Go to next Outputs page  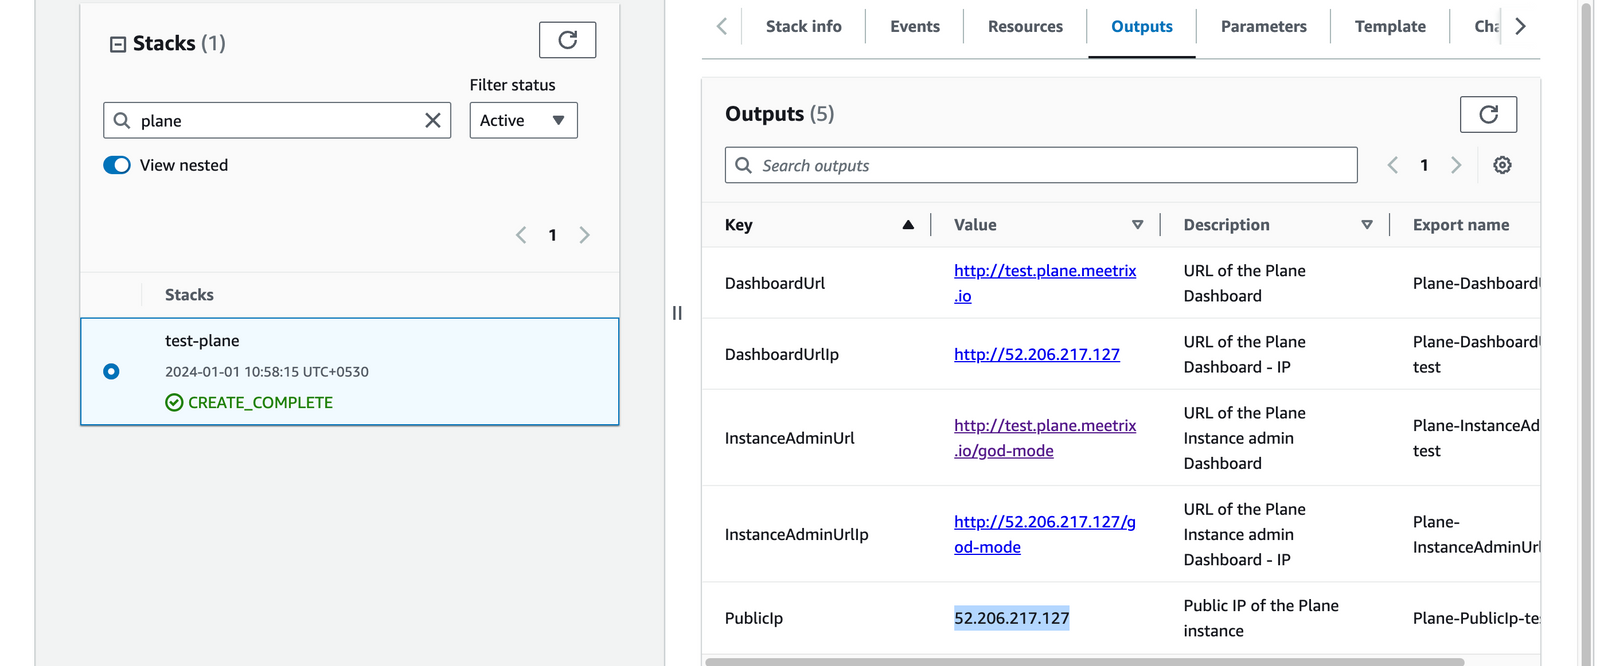[1456, 165]
